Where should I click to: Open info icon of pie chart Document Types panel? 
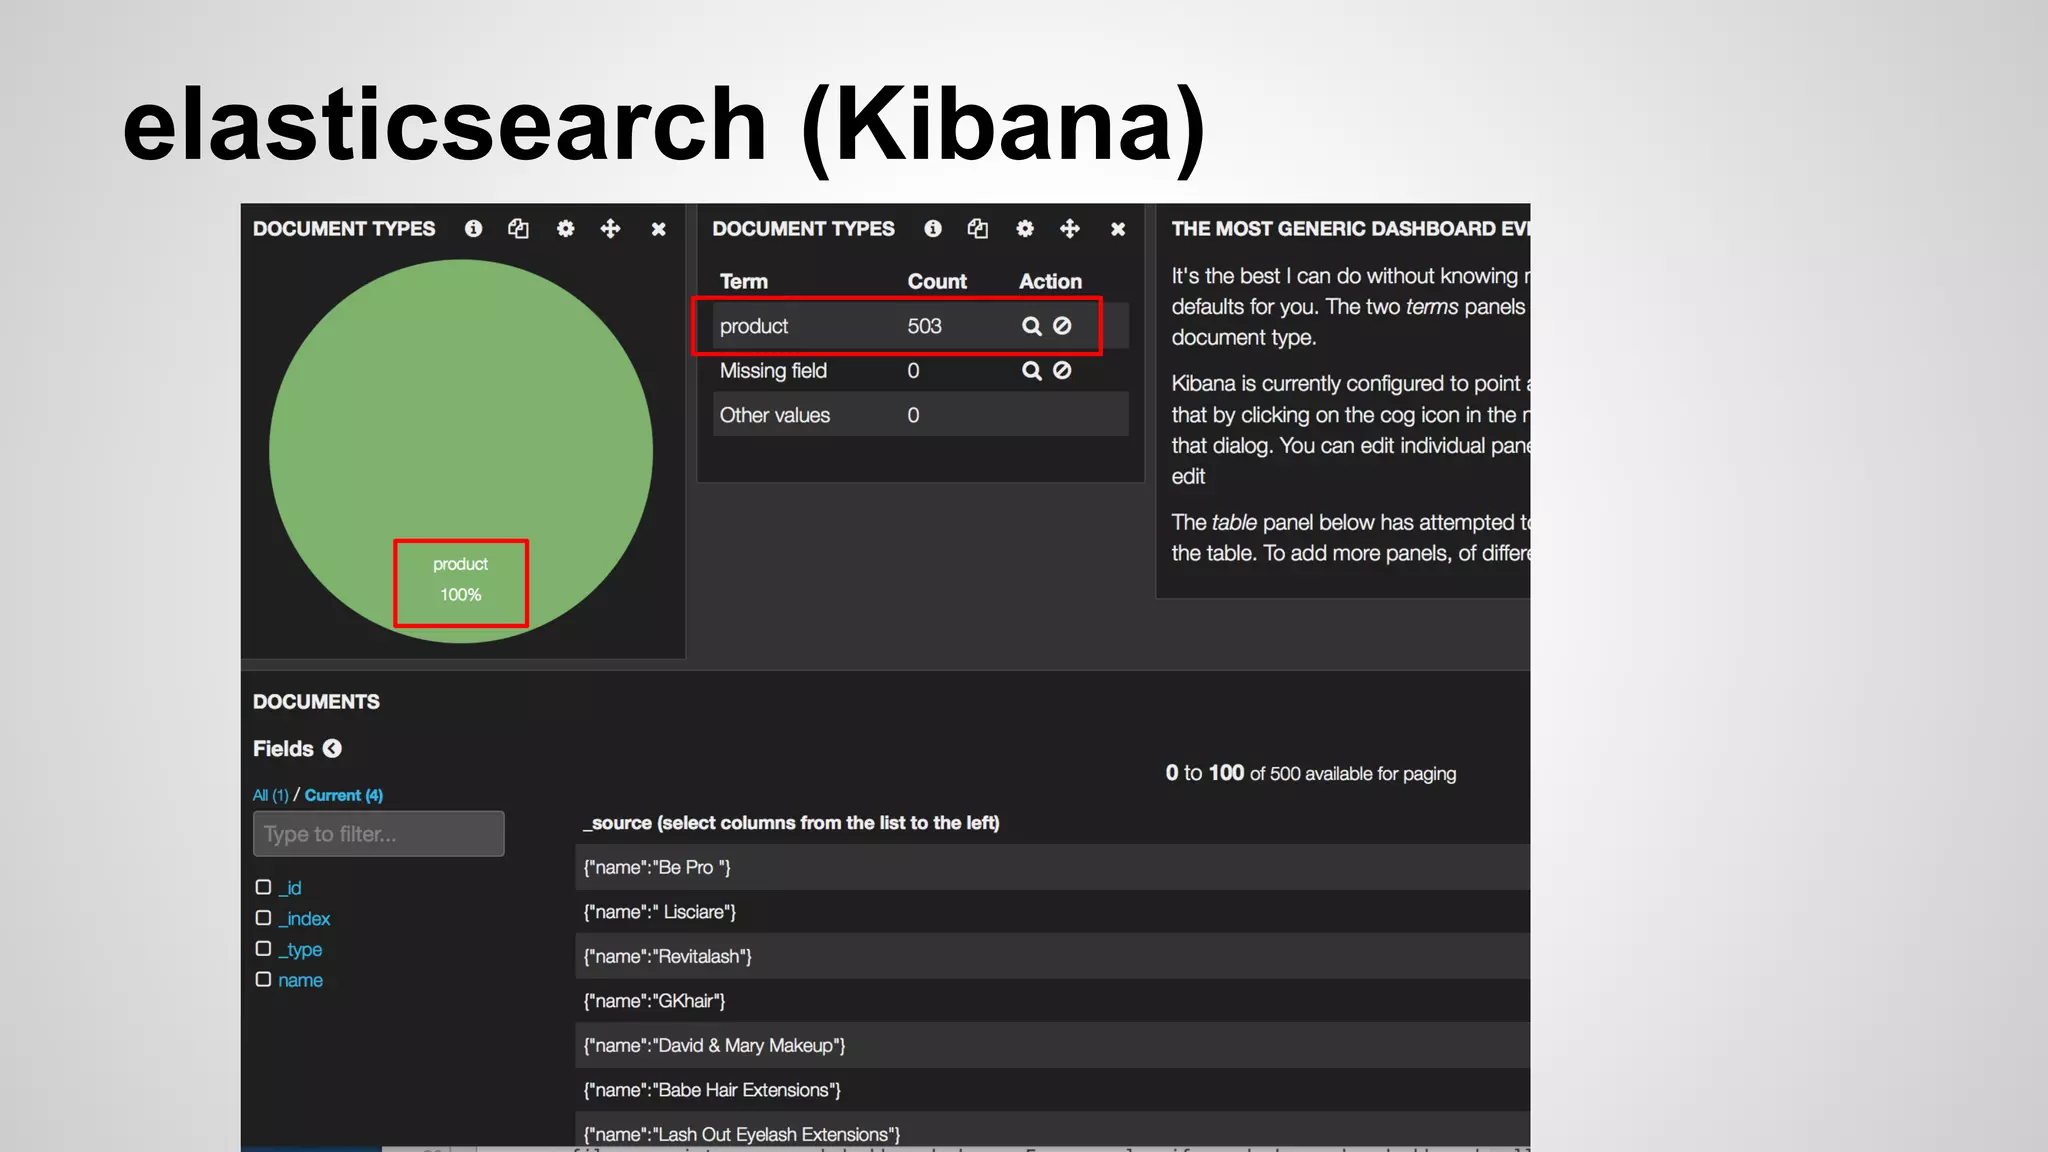pyautogui.click(x=474, y=229)
